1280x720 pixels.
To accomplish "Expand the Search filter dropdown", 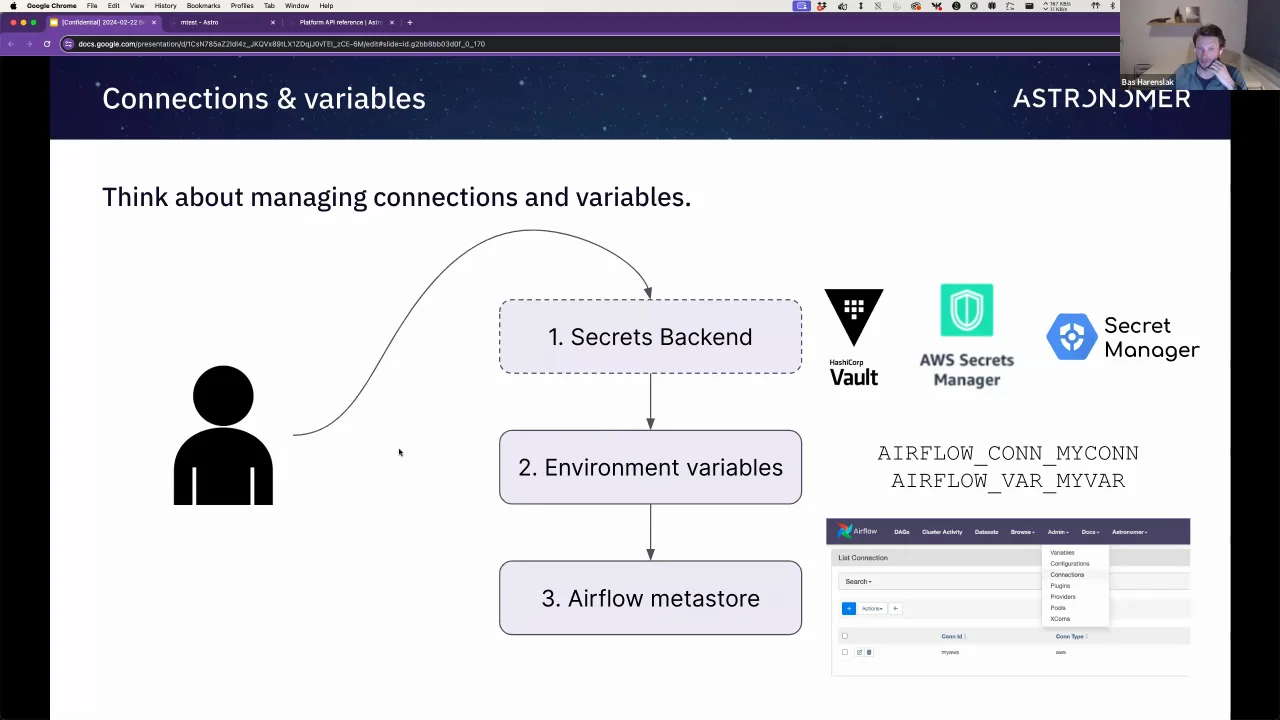I will (x=858, y=581).
